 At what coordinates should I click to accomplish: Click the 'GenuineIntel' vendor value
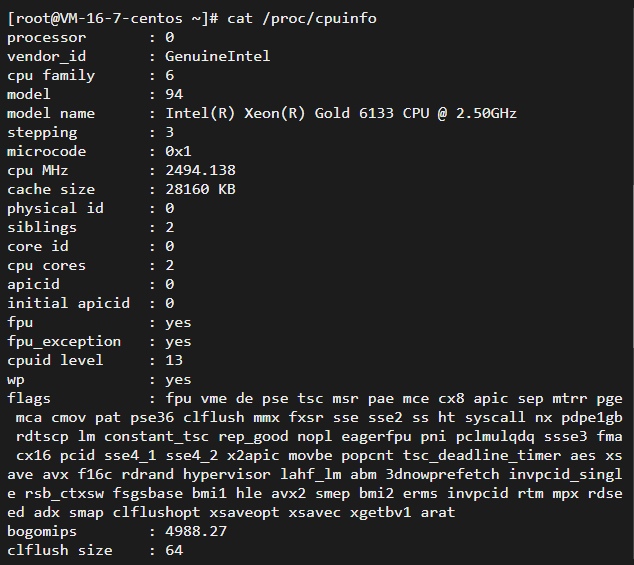(218, 56)
